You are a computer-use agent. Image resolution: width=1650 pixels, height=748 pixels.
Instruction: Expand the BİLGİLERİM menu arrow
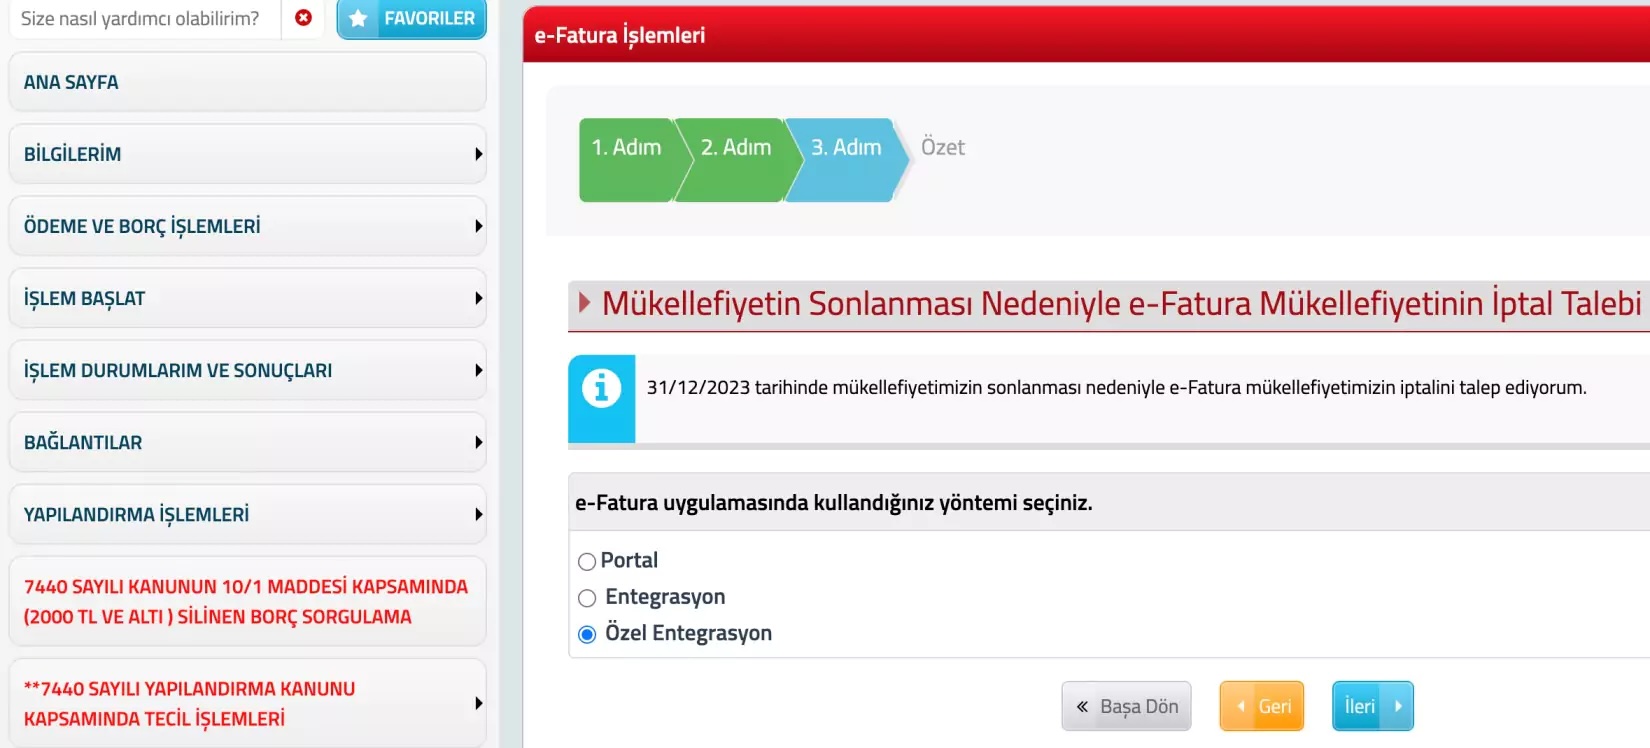pyautogui.click(x=479, y=154)
